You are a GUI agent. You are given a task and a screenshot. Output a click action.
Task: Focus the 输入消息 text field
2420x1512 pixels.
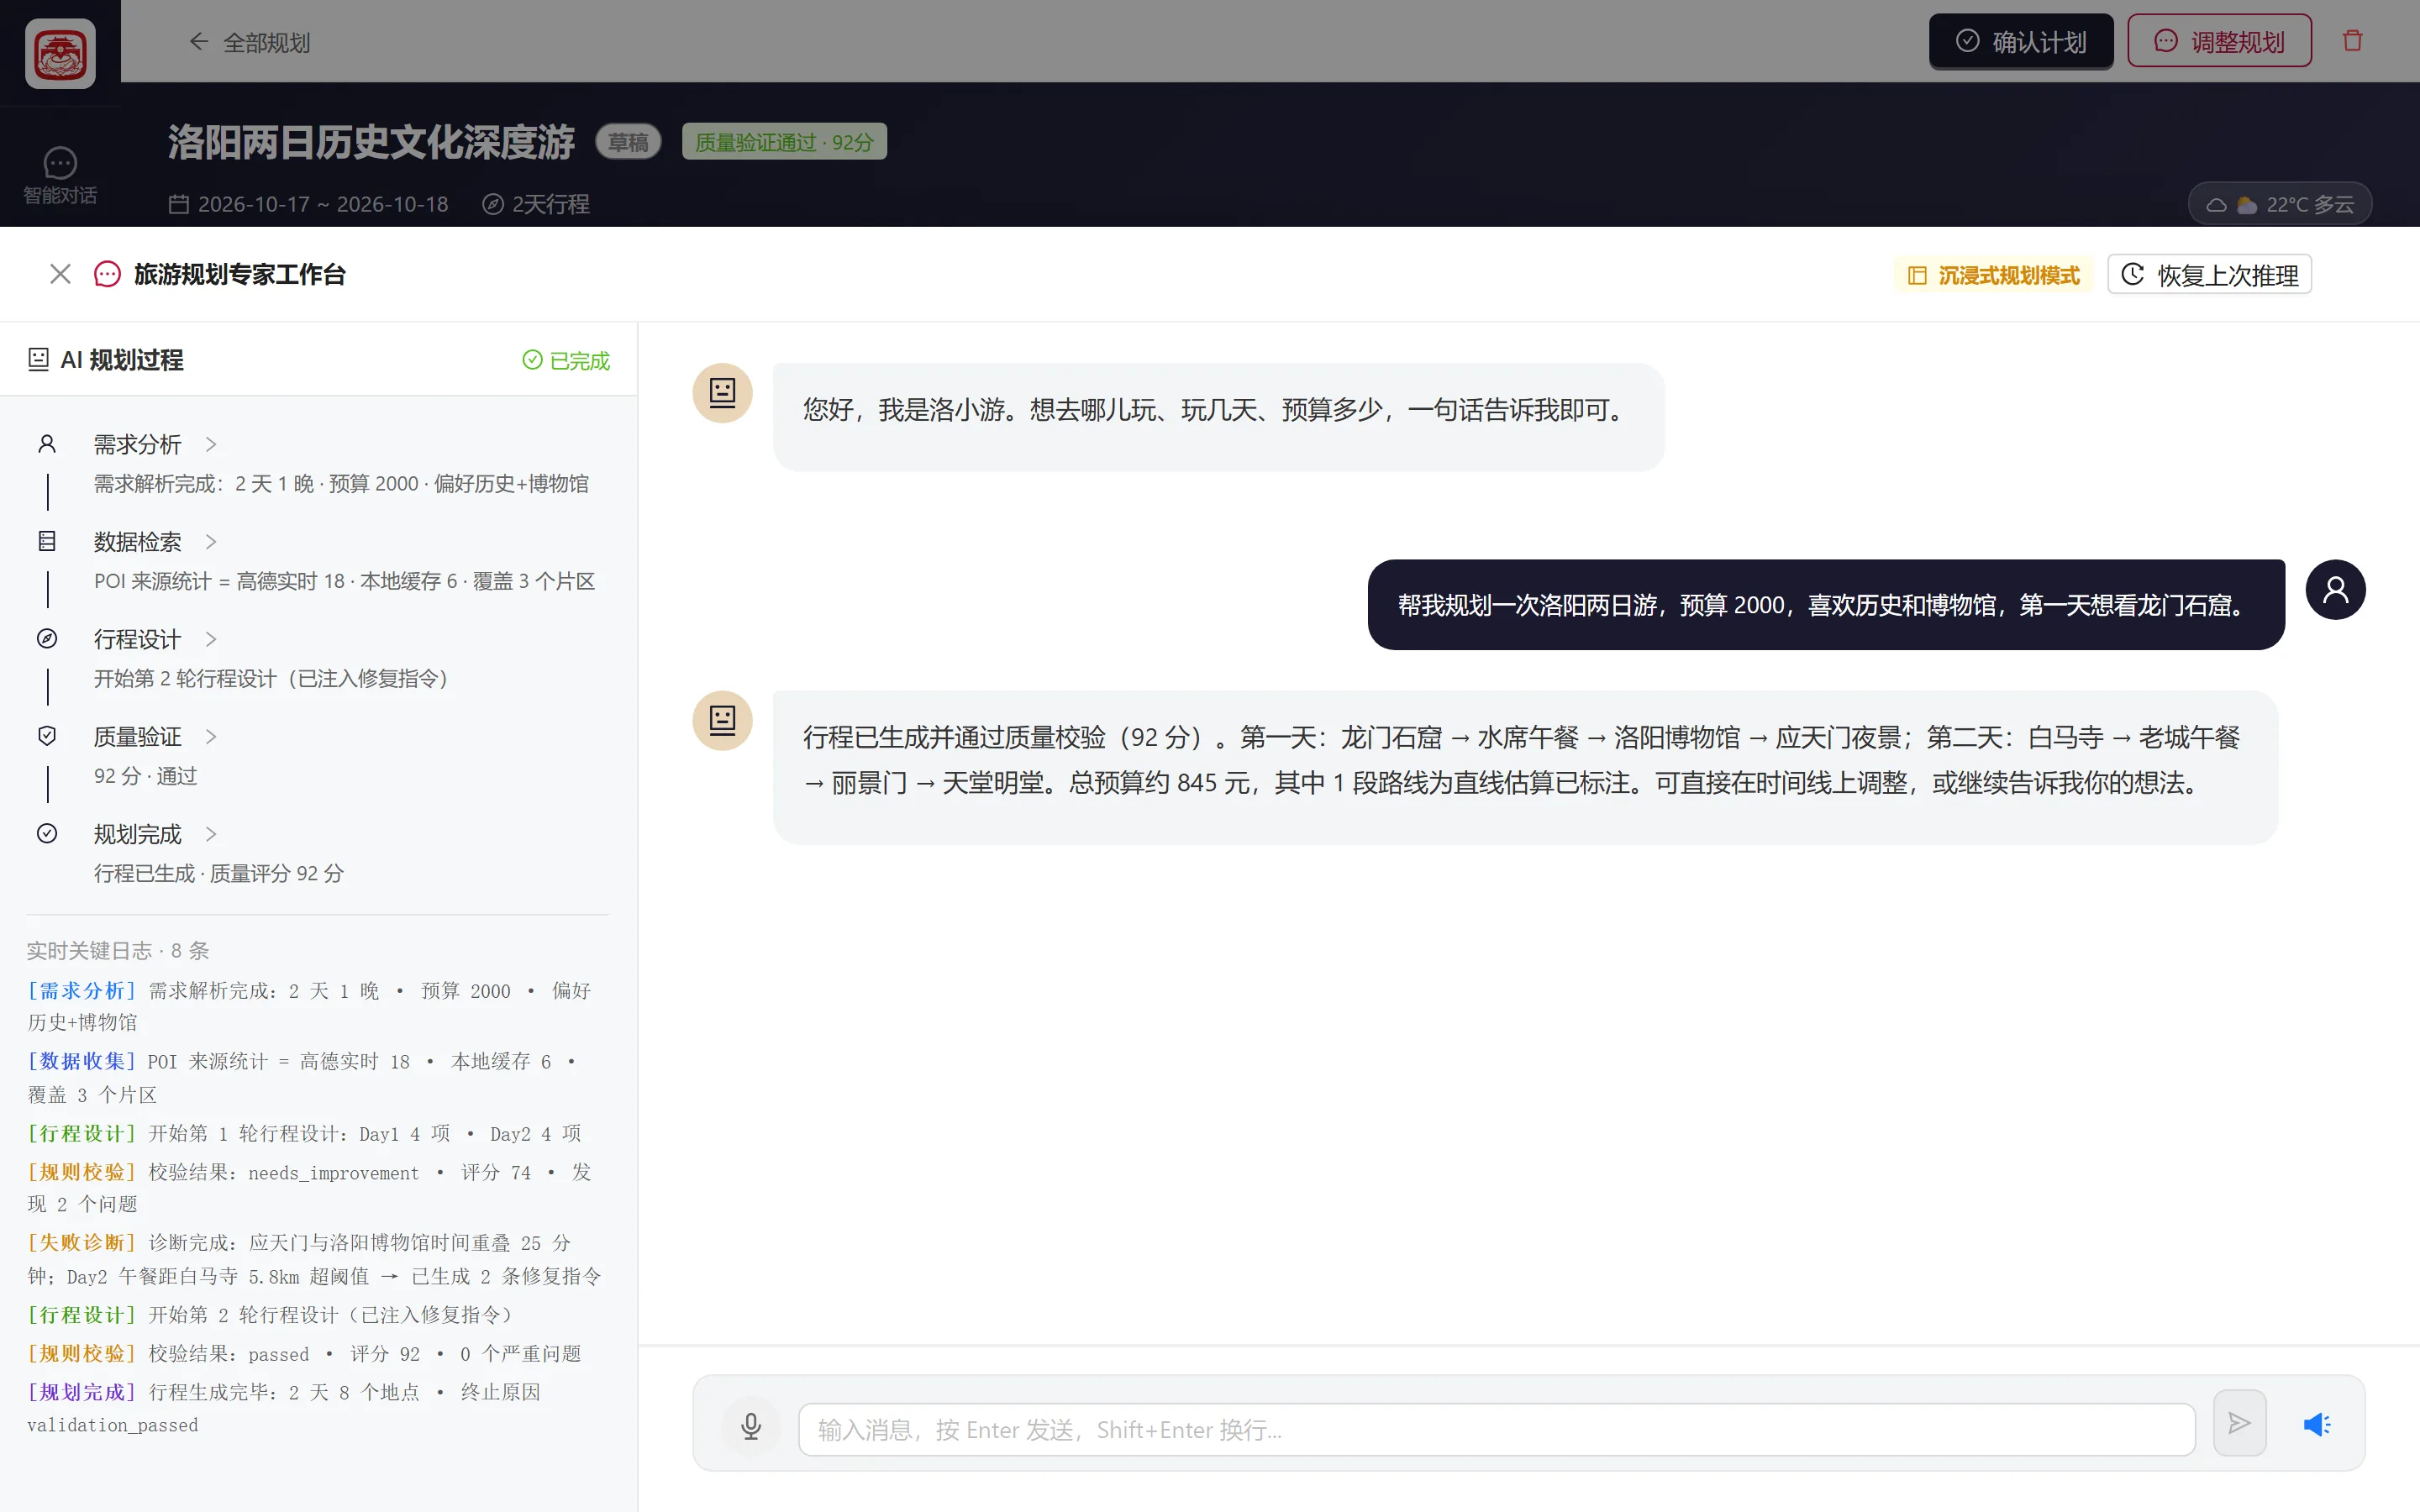1496,1430
